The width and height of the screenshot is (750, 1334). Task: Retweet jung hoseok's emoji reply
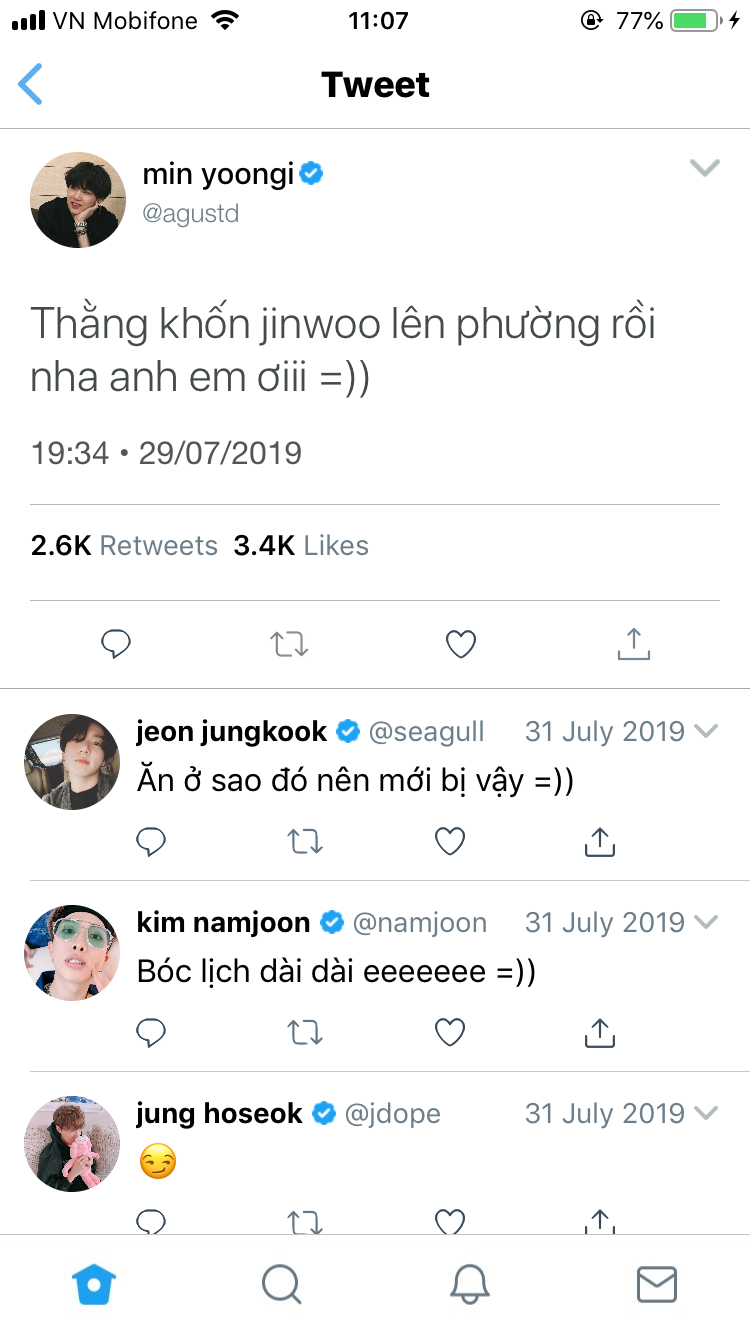pyautogui.click(x=304, y=1220)
